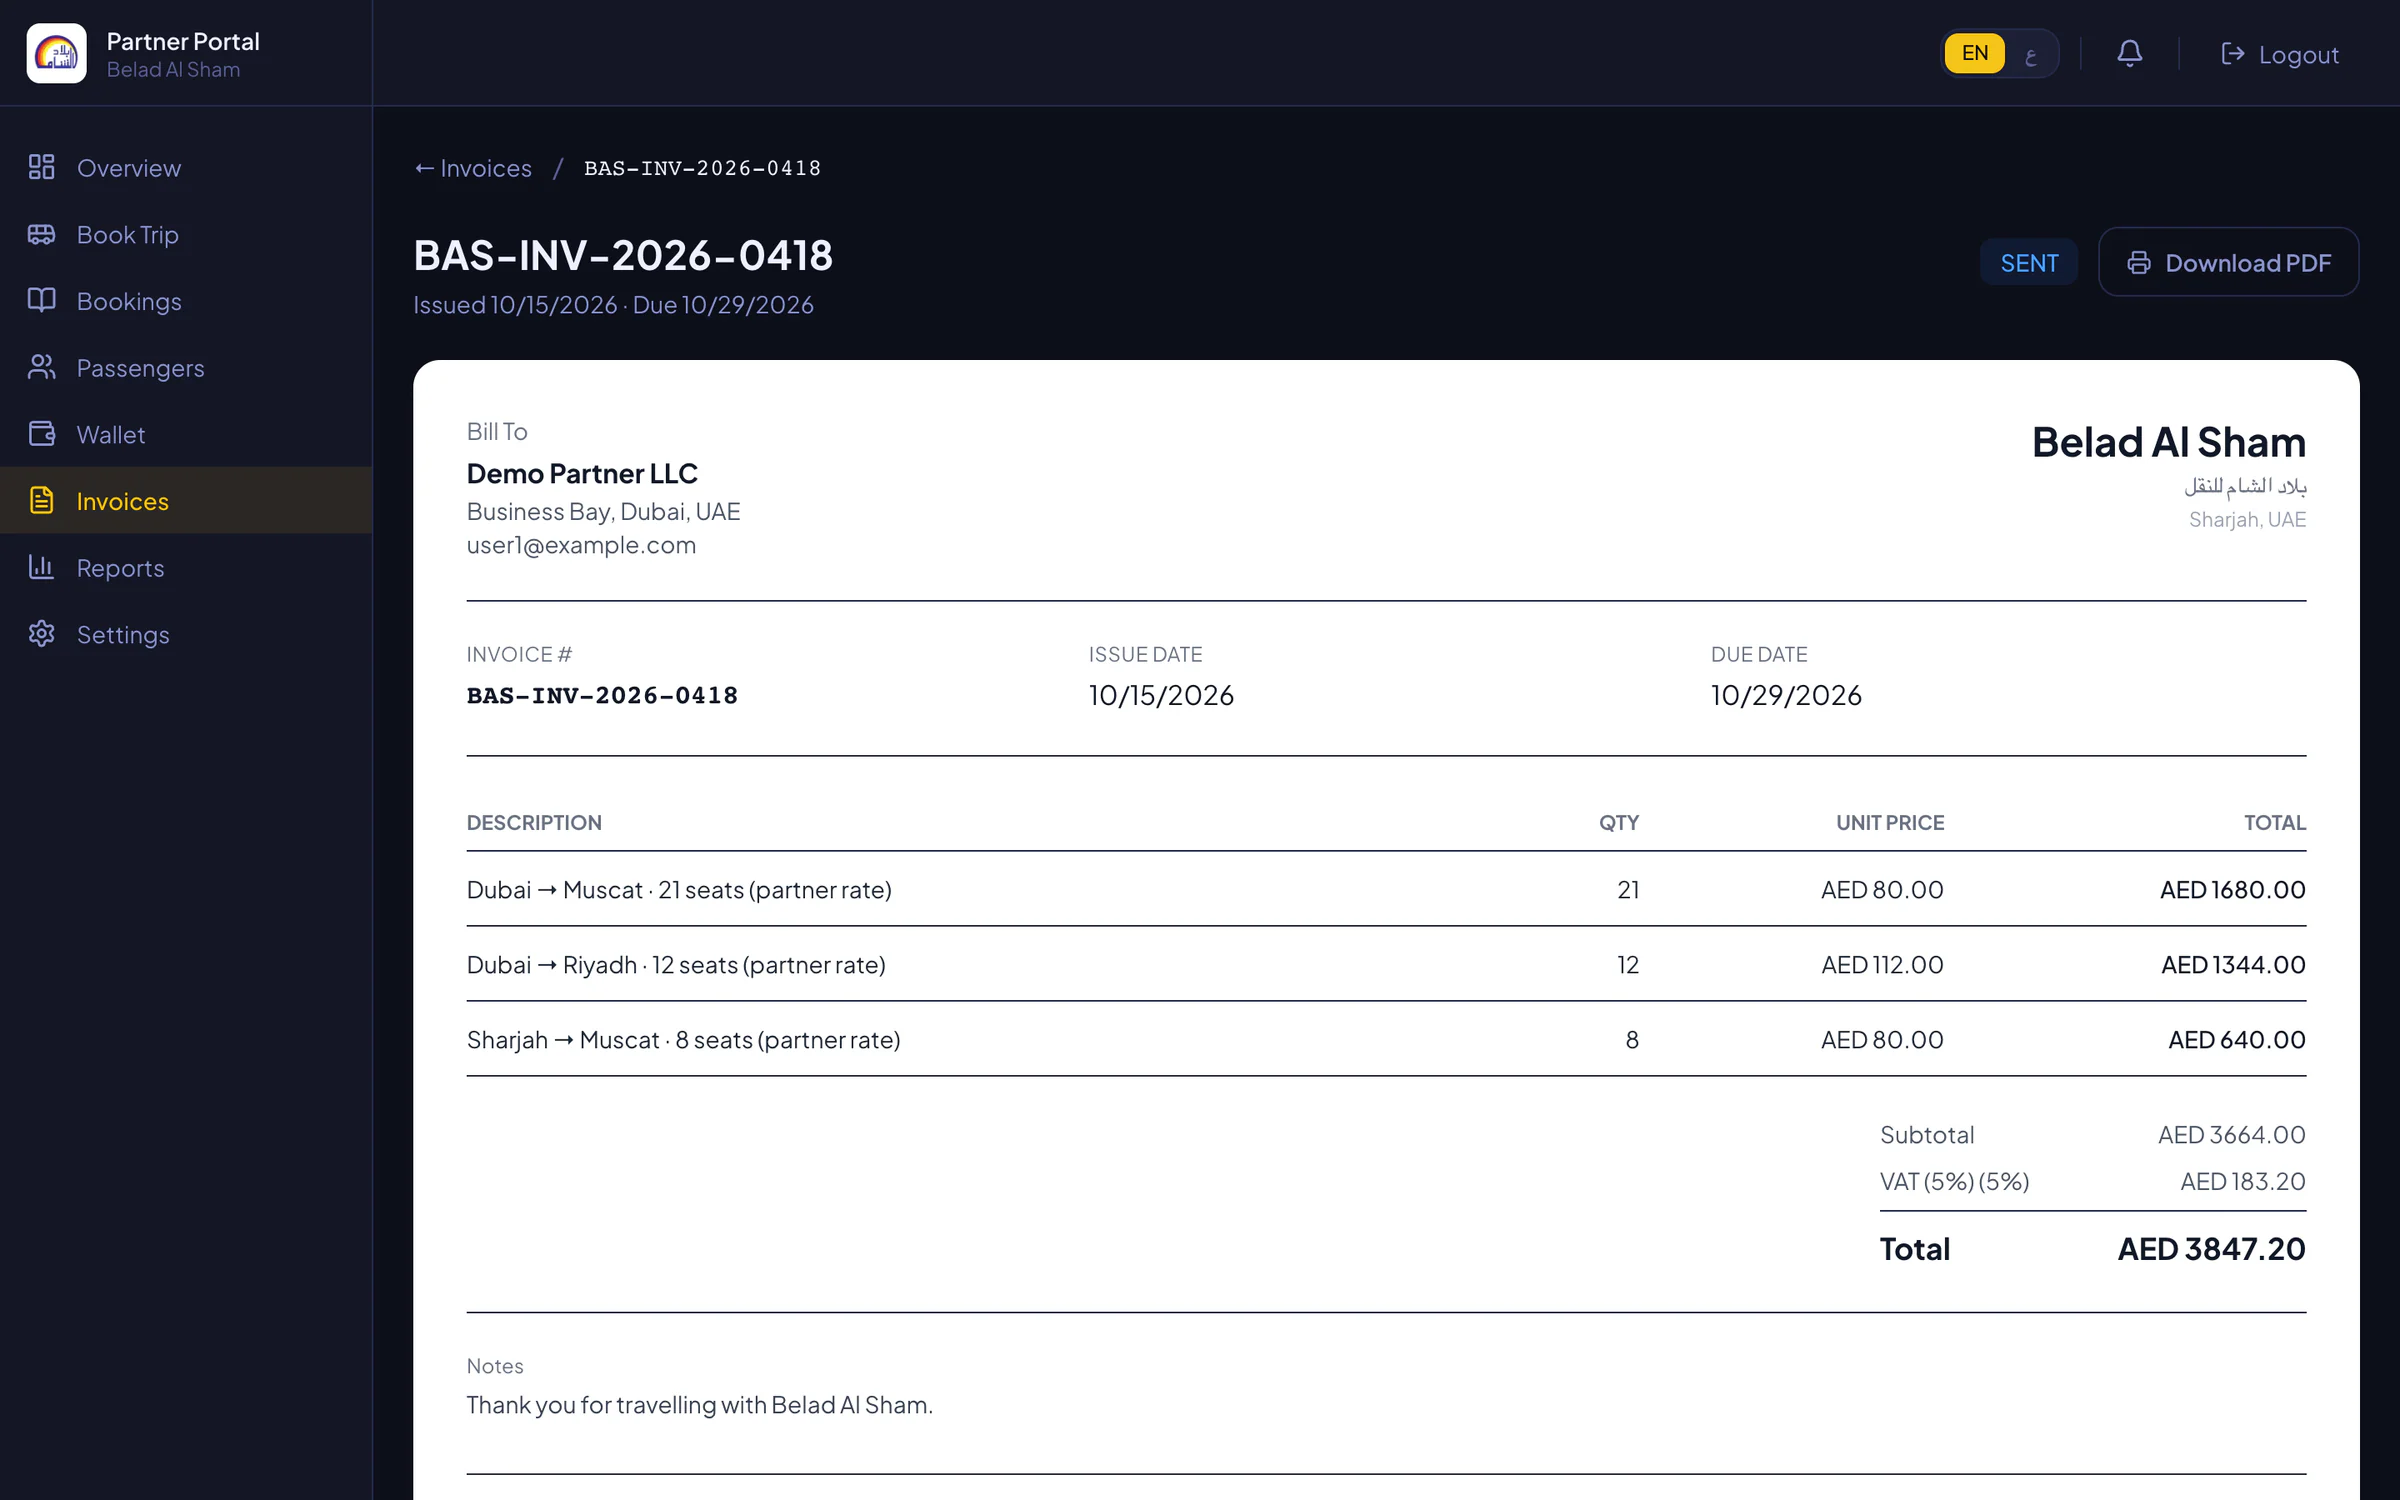Open the Reports section
The image size is (2400, 1500).
coord(186,567)
